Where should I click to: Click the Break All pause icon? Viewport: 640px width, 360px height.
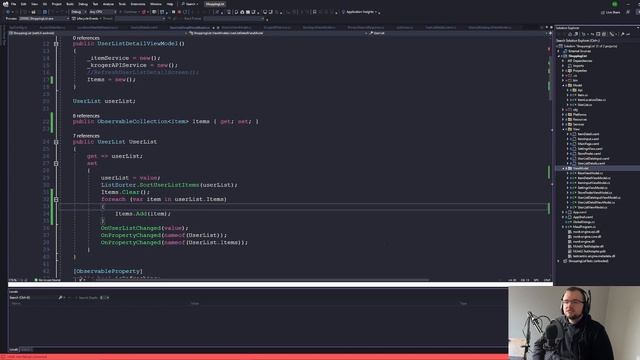point(173,12)
